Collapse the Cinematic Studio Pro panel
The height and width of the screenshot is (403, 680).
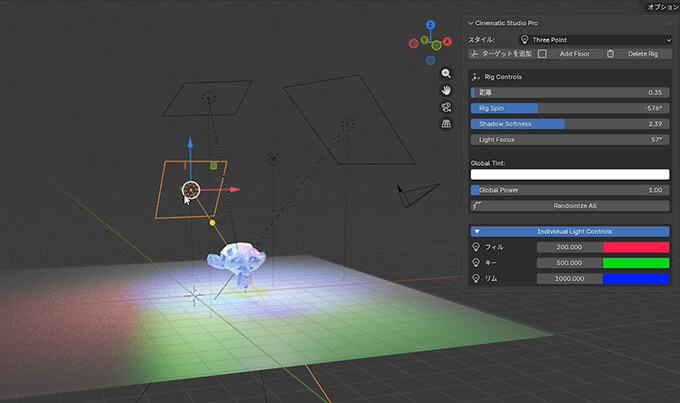pos(472,23)
